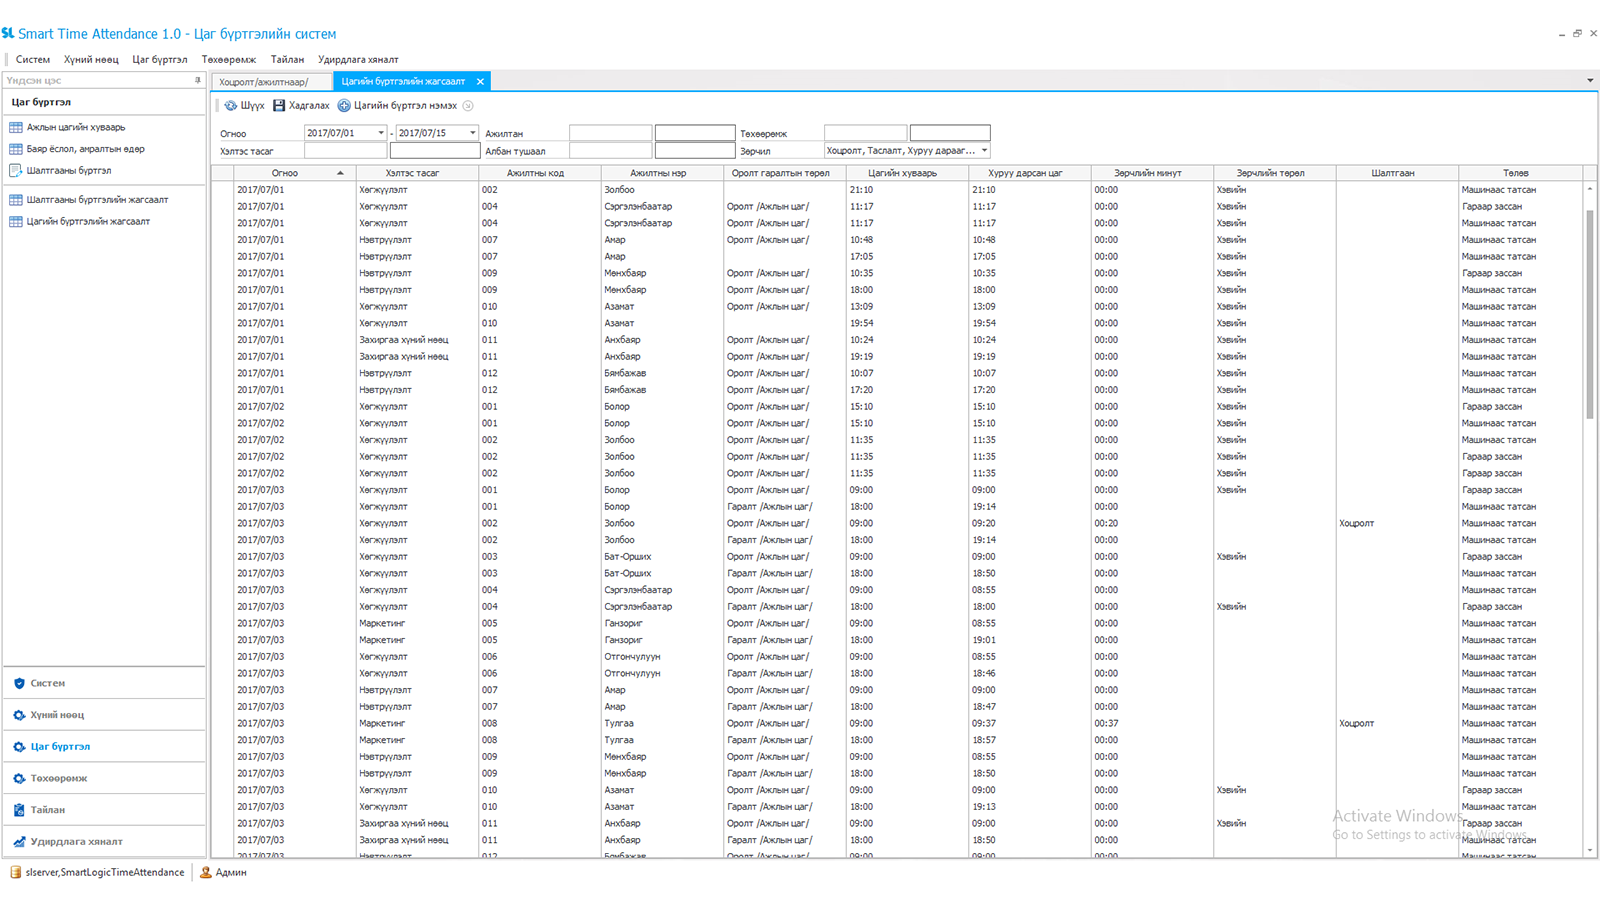The height and width of the screenshot is (900, 1600).
Task: Click the first Албан тушаал input field
Action: click(611, 151)
